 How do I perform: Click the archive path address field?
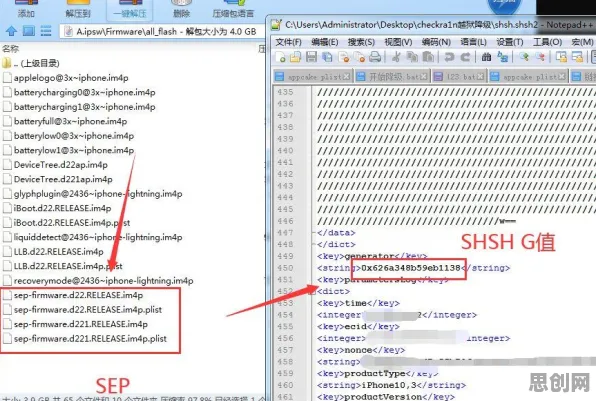(162, 31)
